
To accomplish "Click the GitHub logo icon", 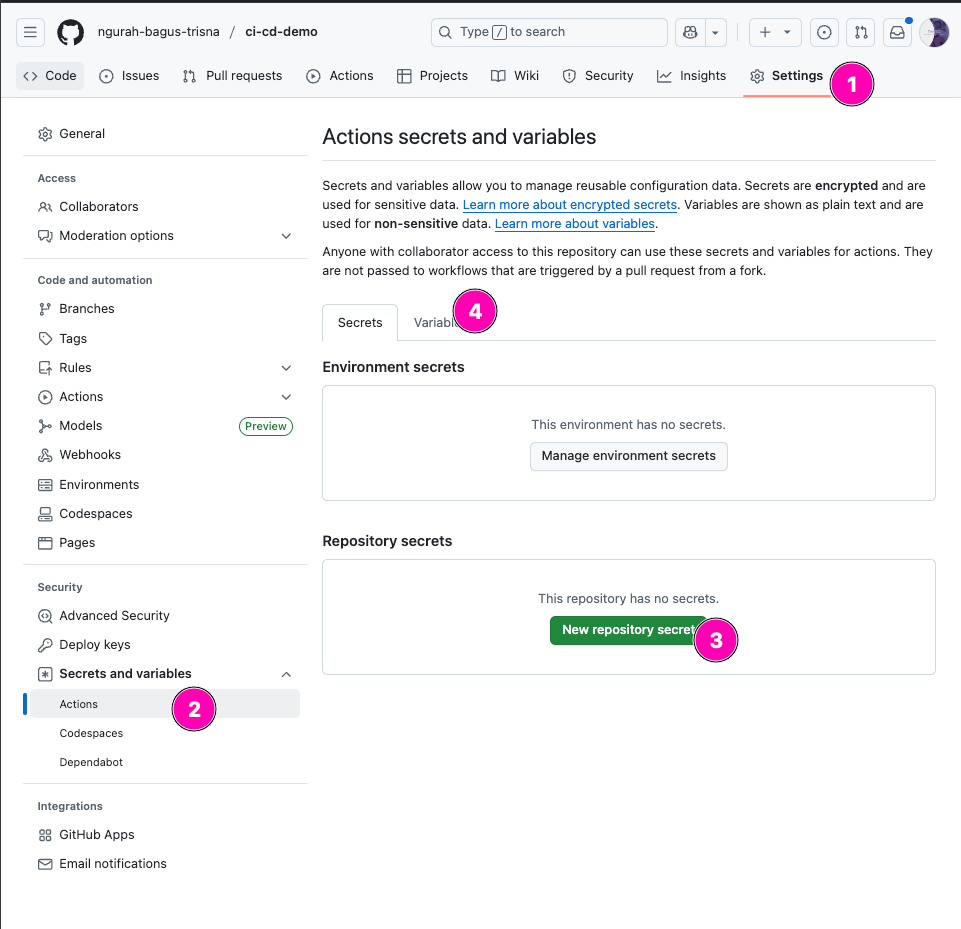I will point(70,32).
